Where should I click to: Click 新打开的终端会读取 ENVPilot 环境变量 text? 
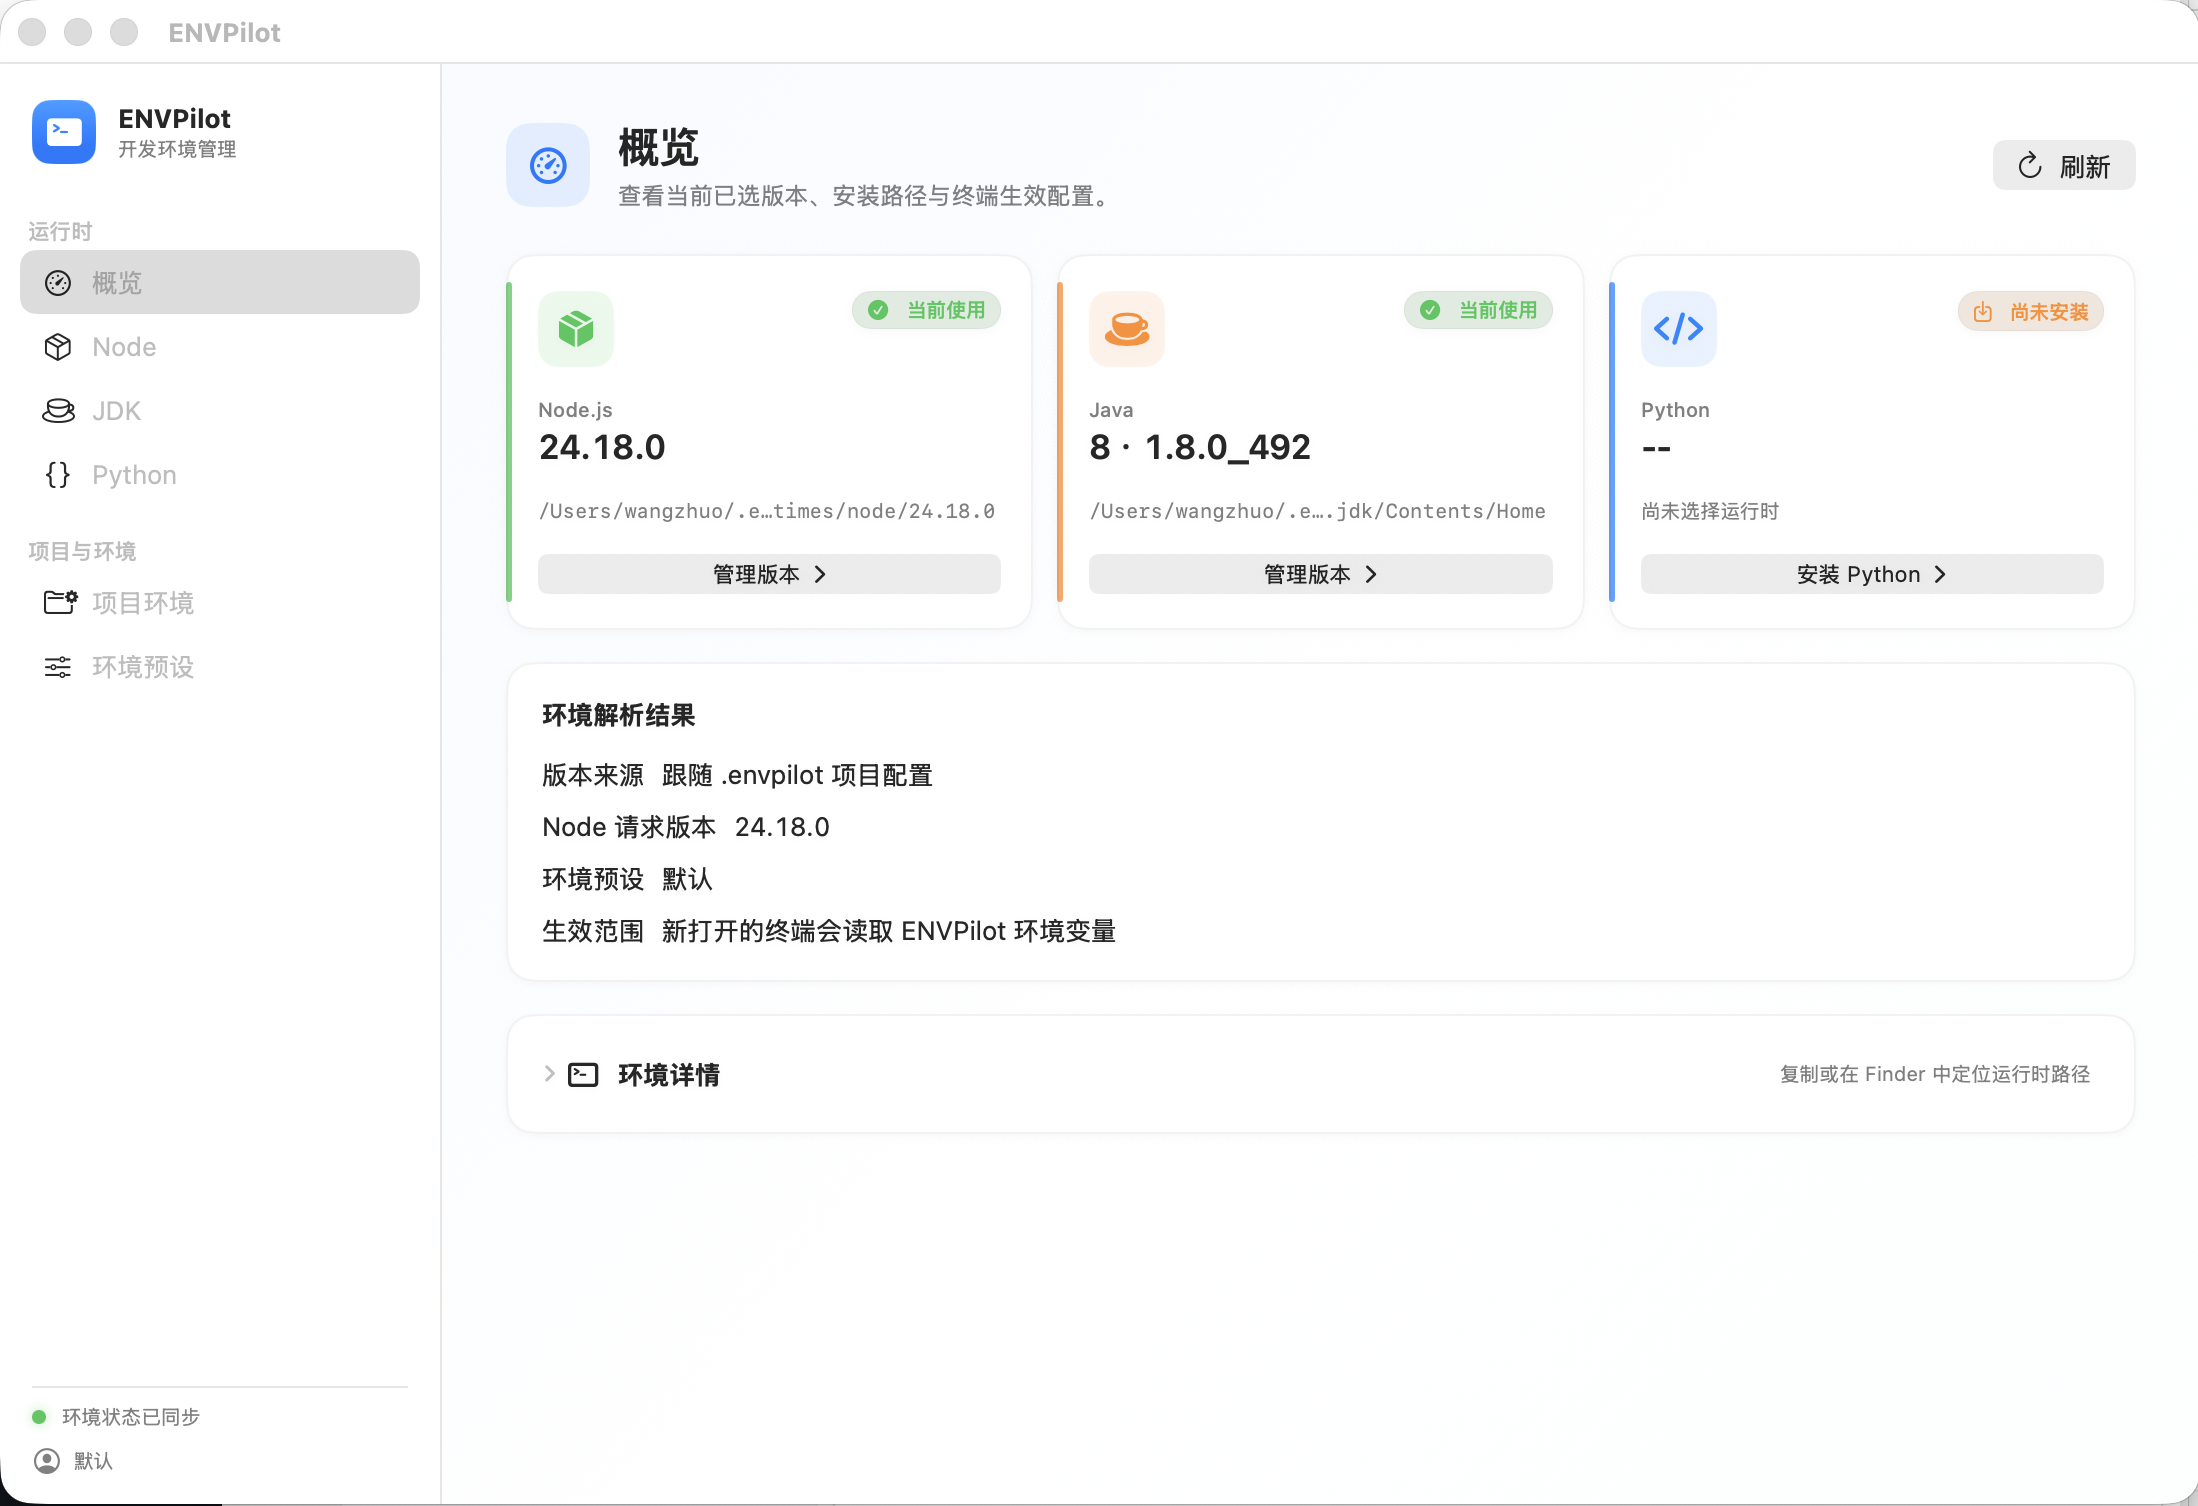[x=889, y=931]
